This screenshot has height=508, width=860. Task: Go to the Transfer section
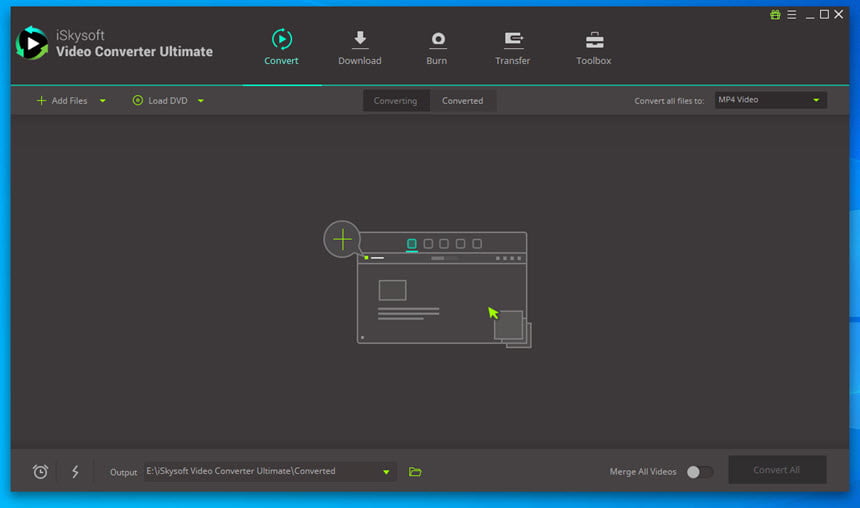pos(513,47)
